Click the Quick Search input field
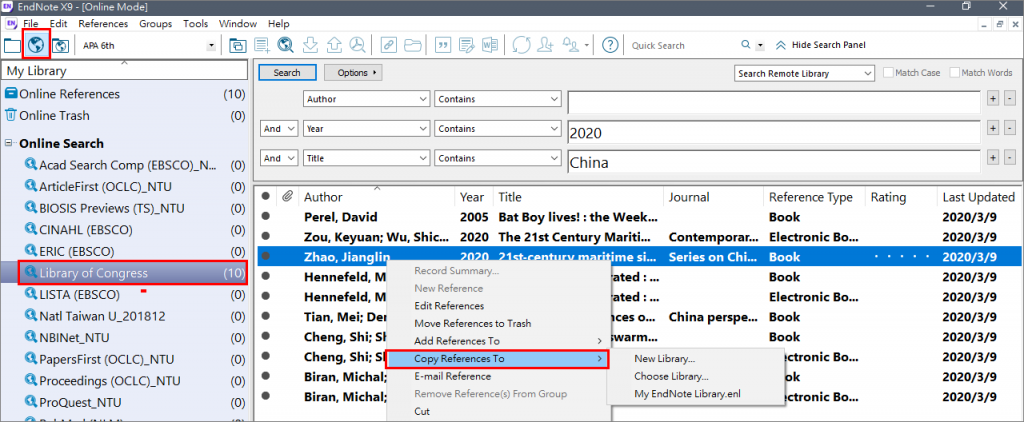The height and width of the screenshot is (422, 1024). 683,46
